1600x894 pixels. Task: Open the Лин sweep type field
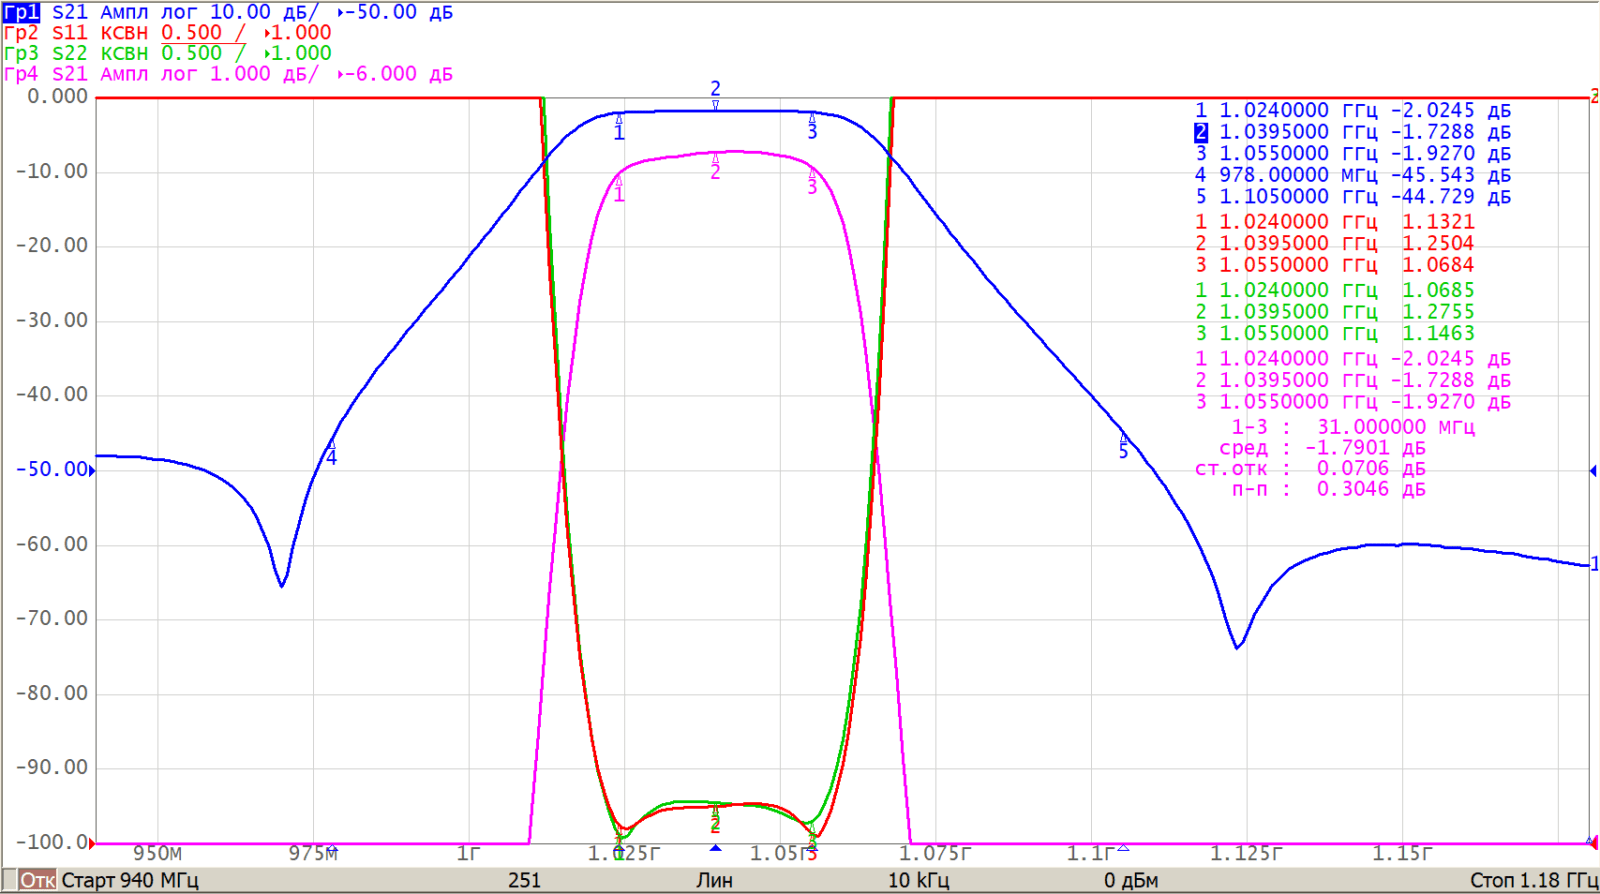[x=714, y=881]
